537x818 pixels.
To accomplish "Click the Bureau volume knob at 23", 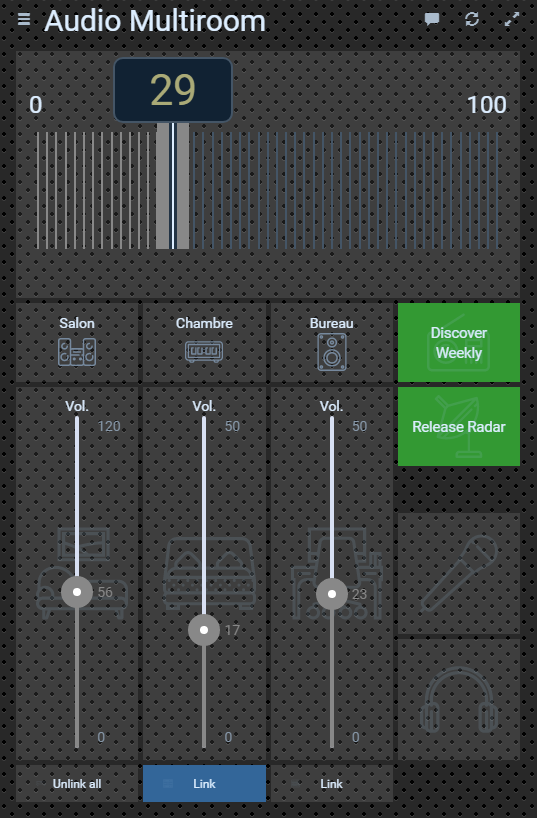I will point(332,594).
